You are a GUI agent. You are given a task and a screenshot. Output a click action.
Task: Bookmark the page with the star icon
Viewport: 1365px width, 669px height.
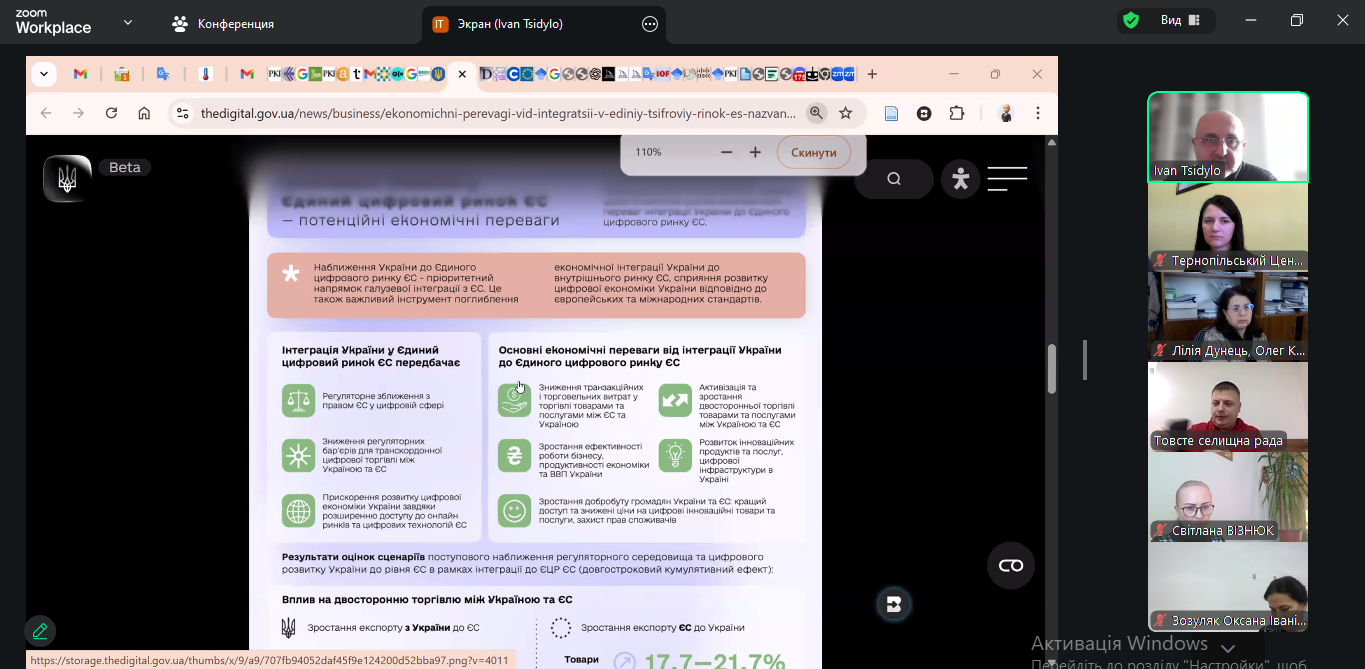tap(846, 113)
